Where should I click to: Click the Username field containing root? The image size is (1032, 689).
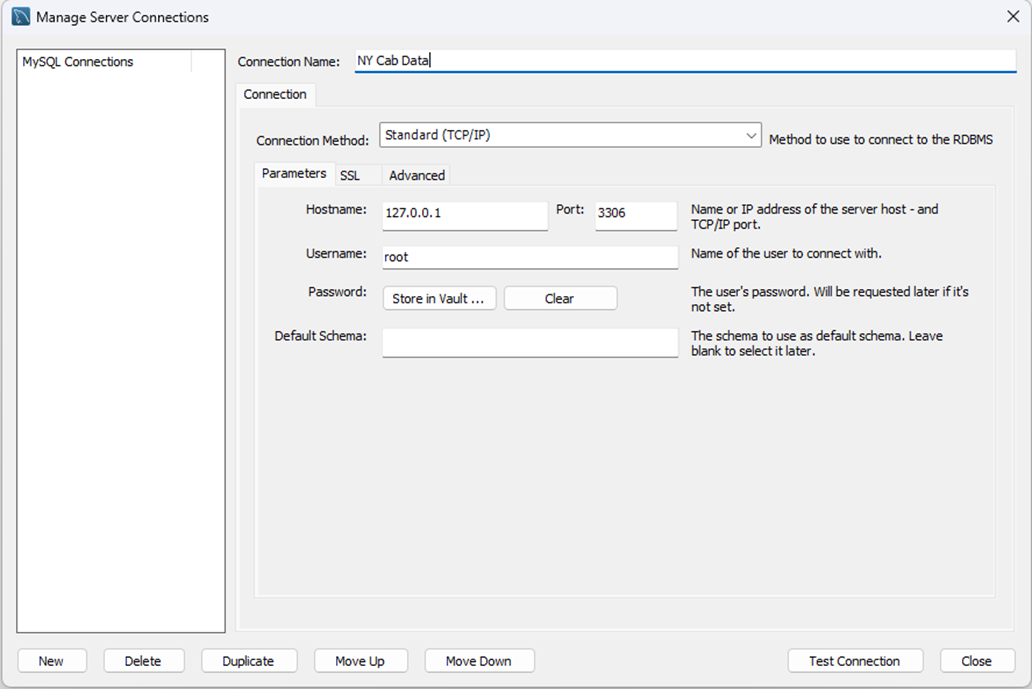point(529,257)
